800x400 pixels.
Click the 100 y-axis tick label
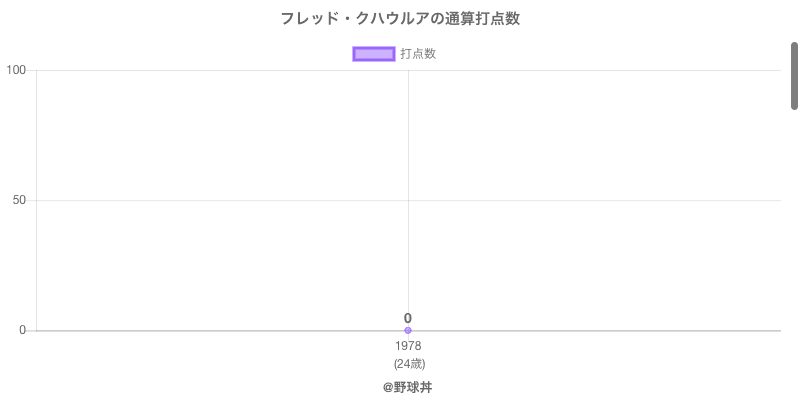(16, 70)
